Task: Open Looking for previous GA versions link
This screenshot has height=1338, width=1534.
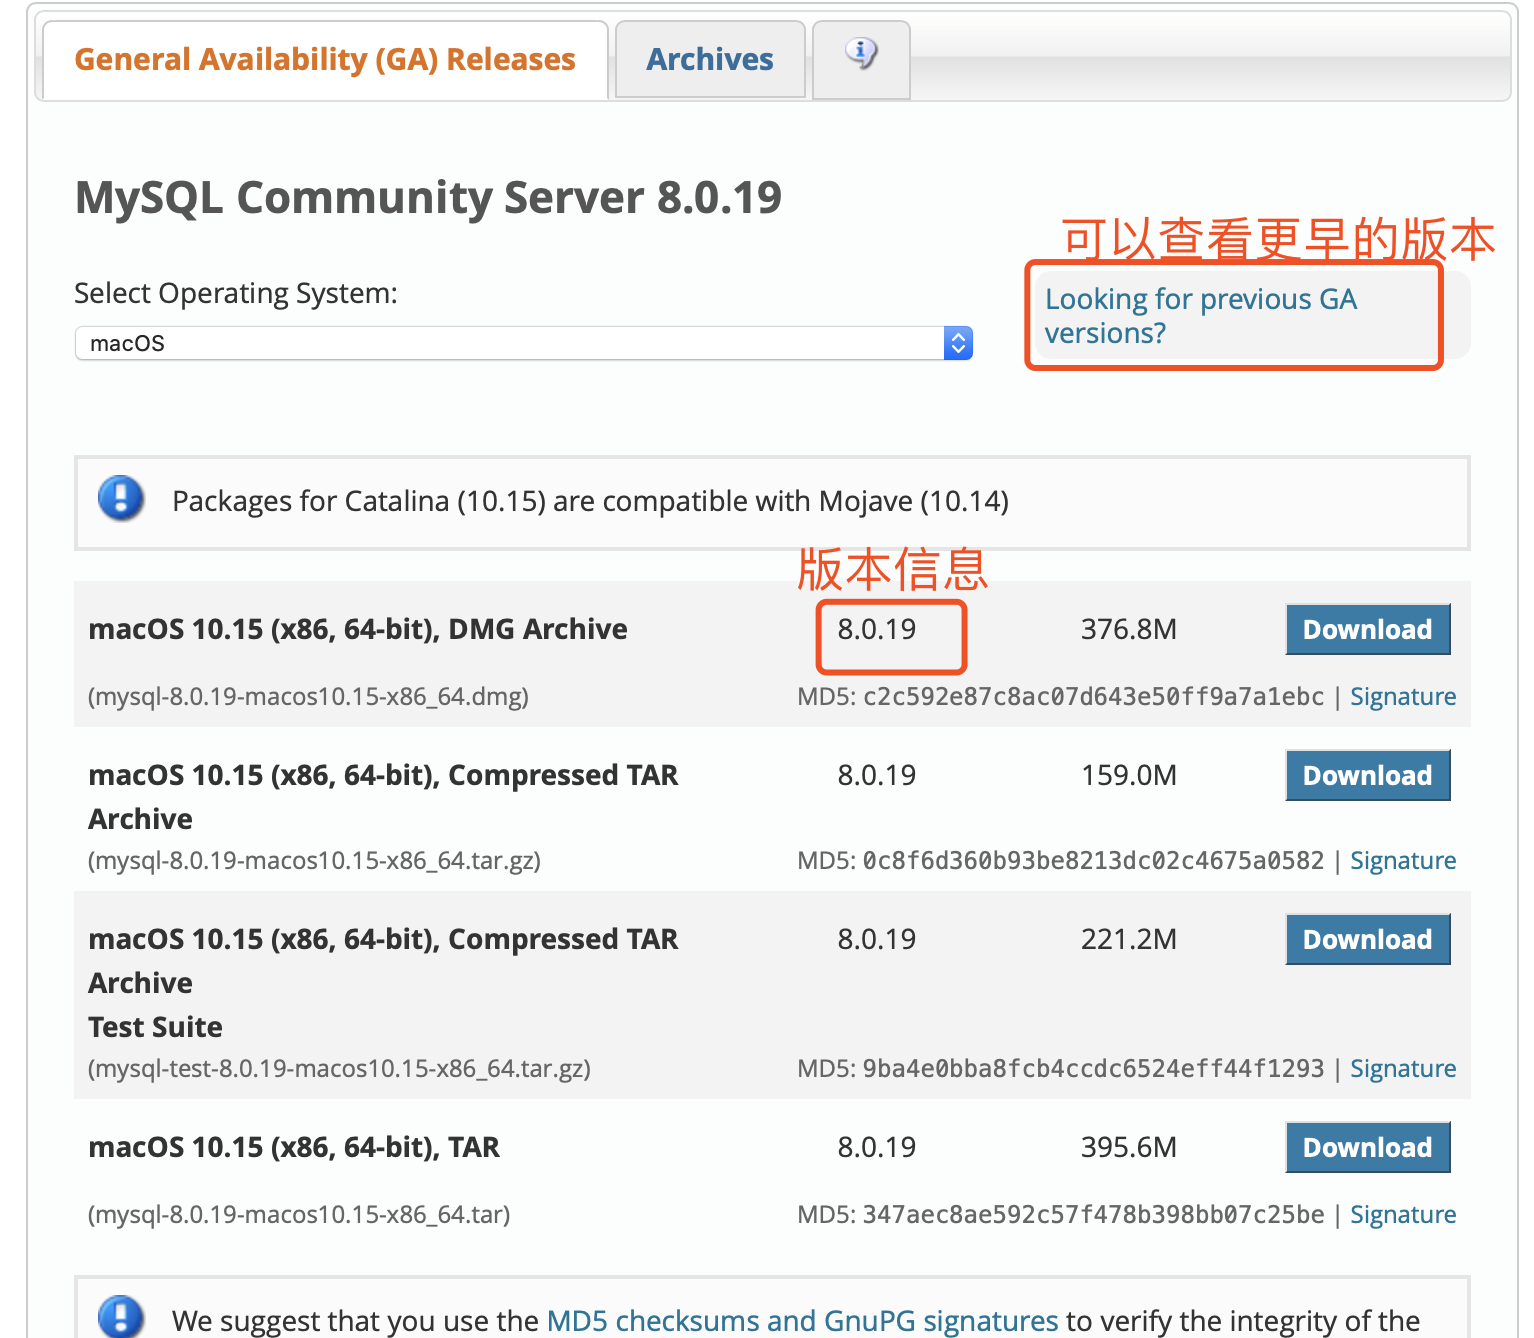Action: point(1200,315)
